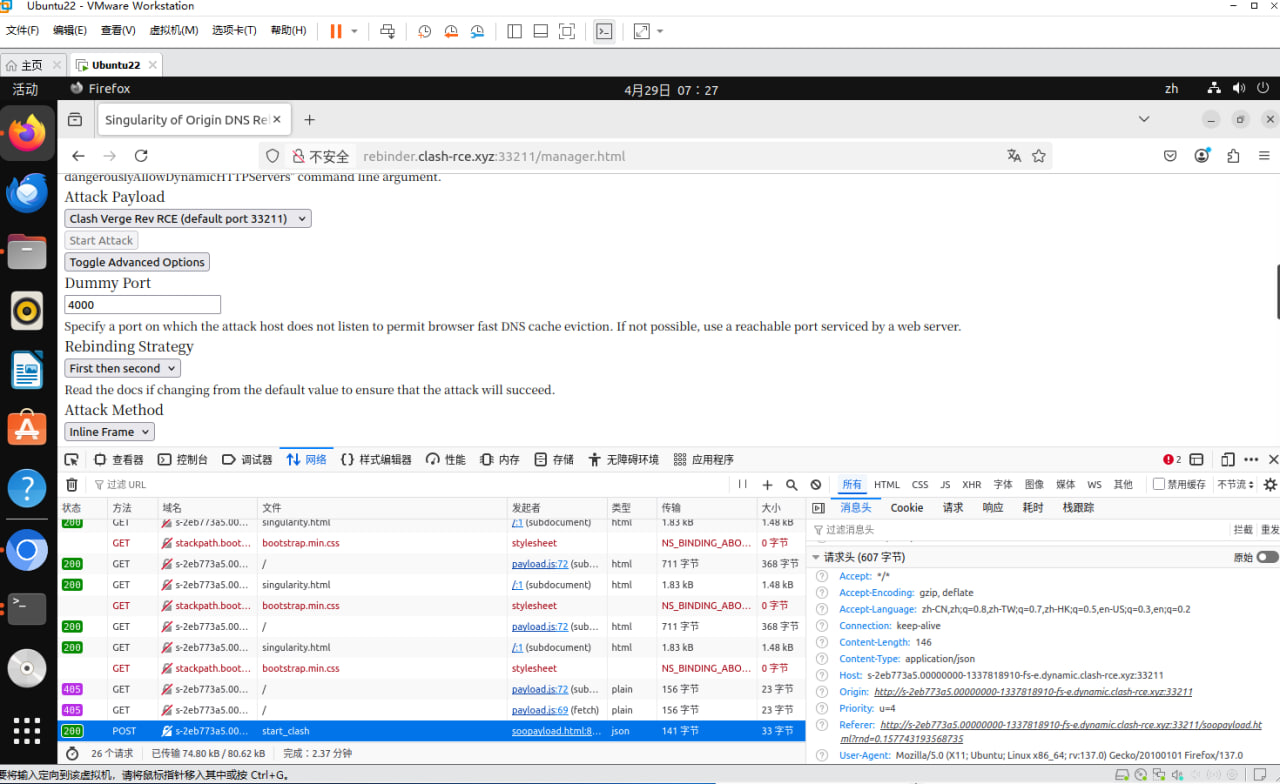Image resolution: width=1280 pixels, height=784 pixels.
Task: Show Applications grid in the dock
Action: [27, 729]
